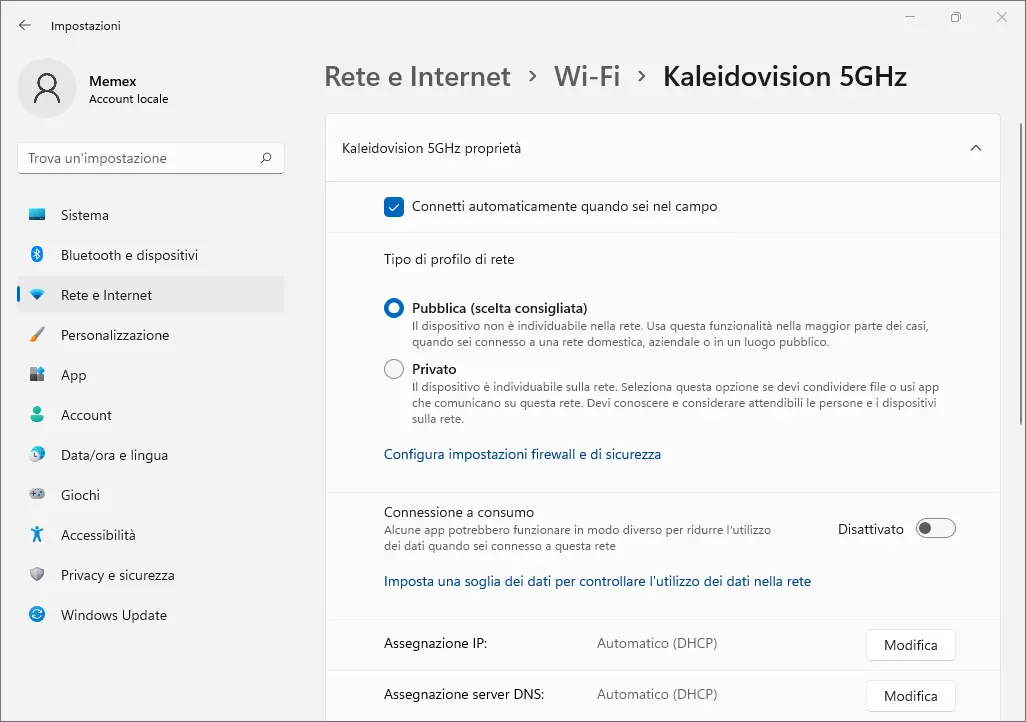Click the Personalizzazione paintbrush icon

point(37,334)
